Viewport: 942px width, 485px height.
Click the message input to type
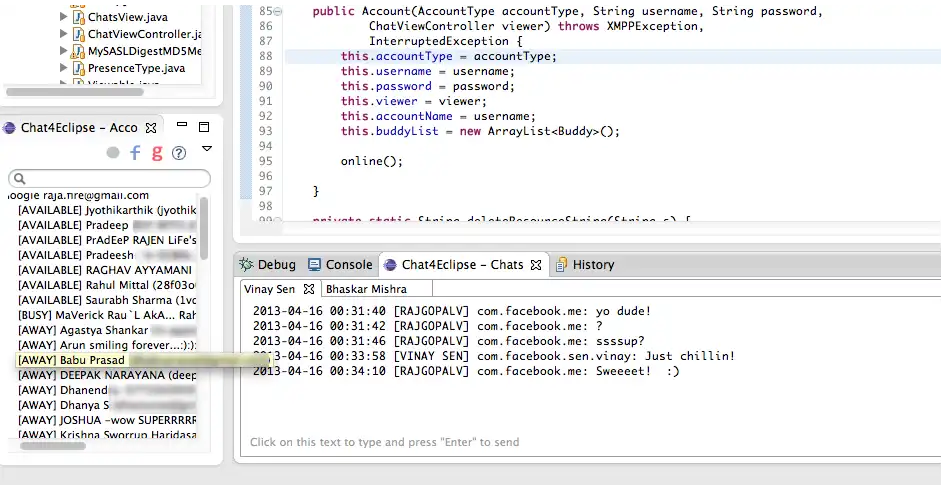[x=384, y=442]
